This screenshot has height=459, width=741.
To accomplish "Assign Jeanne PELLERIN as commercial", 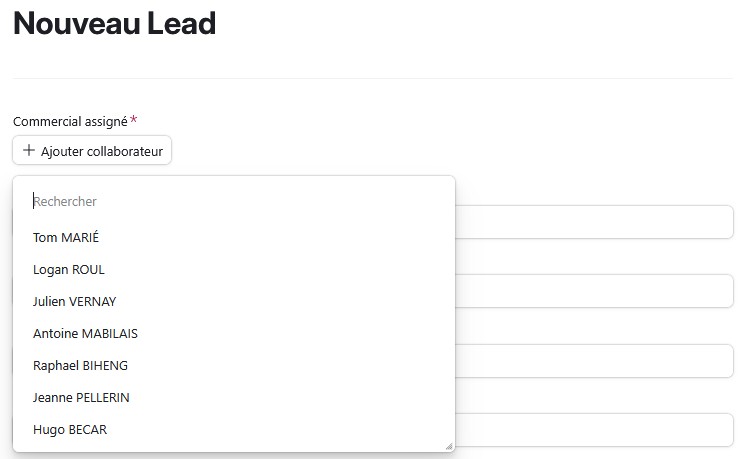I will pos(81,398).
